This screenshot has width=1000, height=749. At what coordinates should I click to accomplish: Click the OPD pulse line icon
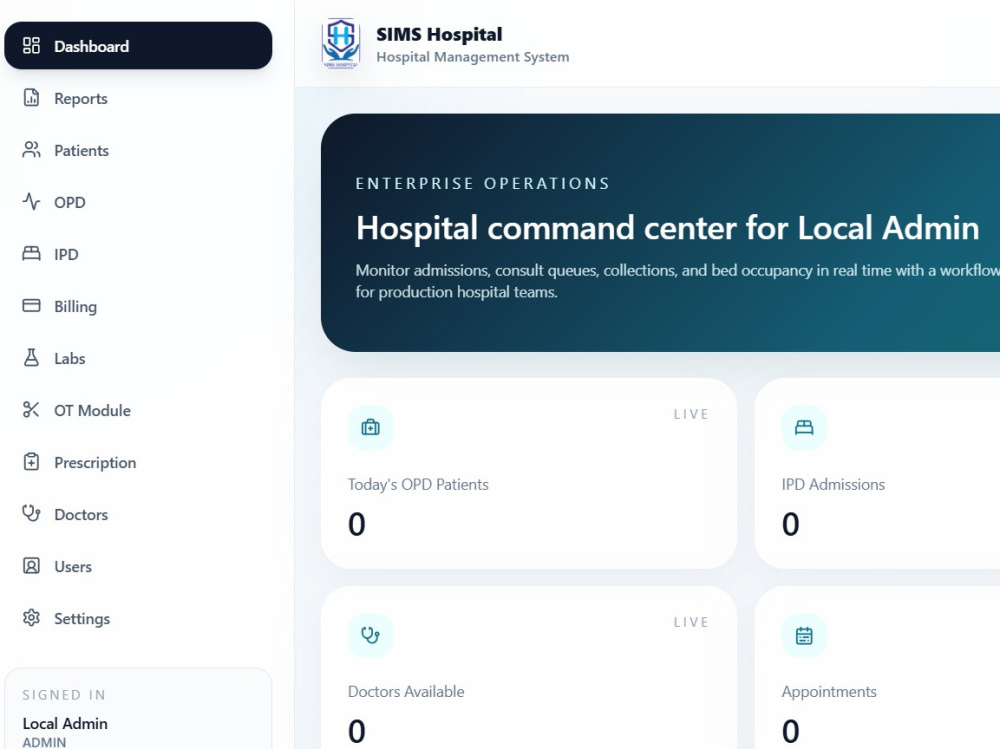click(x=31, y=202)
